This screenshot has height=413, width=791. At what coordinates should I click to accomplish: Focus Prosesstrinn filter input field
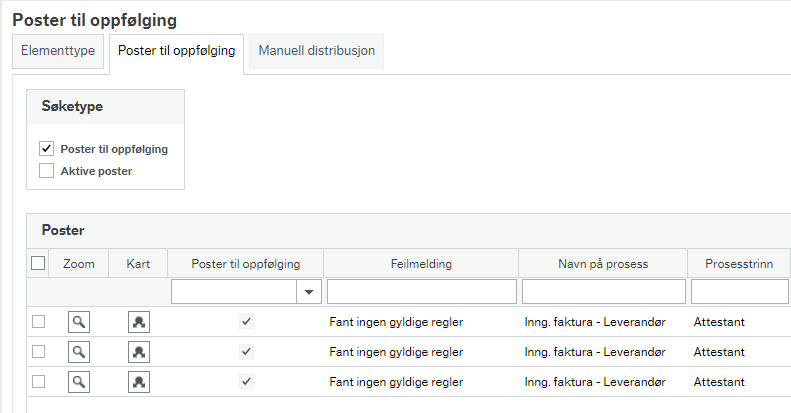pos(740,292)
